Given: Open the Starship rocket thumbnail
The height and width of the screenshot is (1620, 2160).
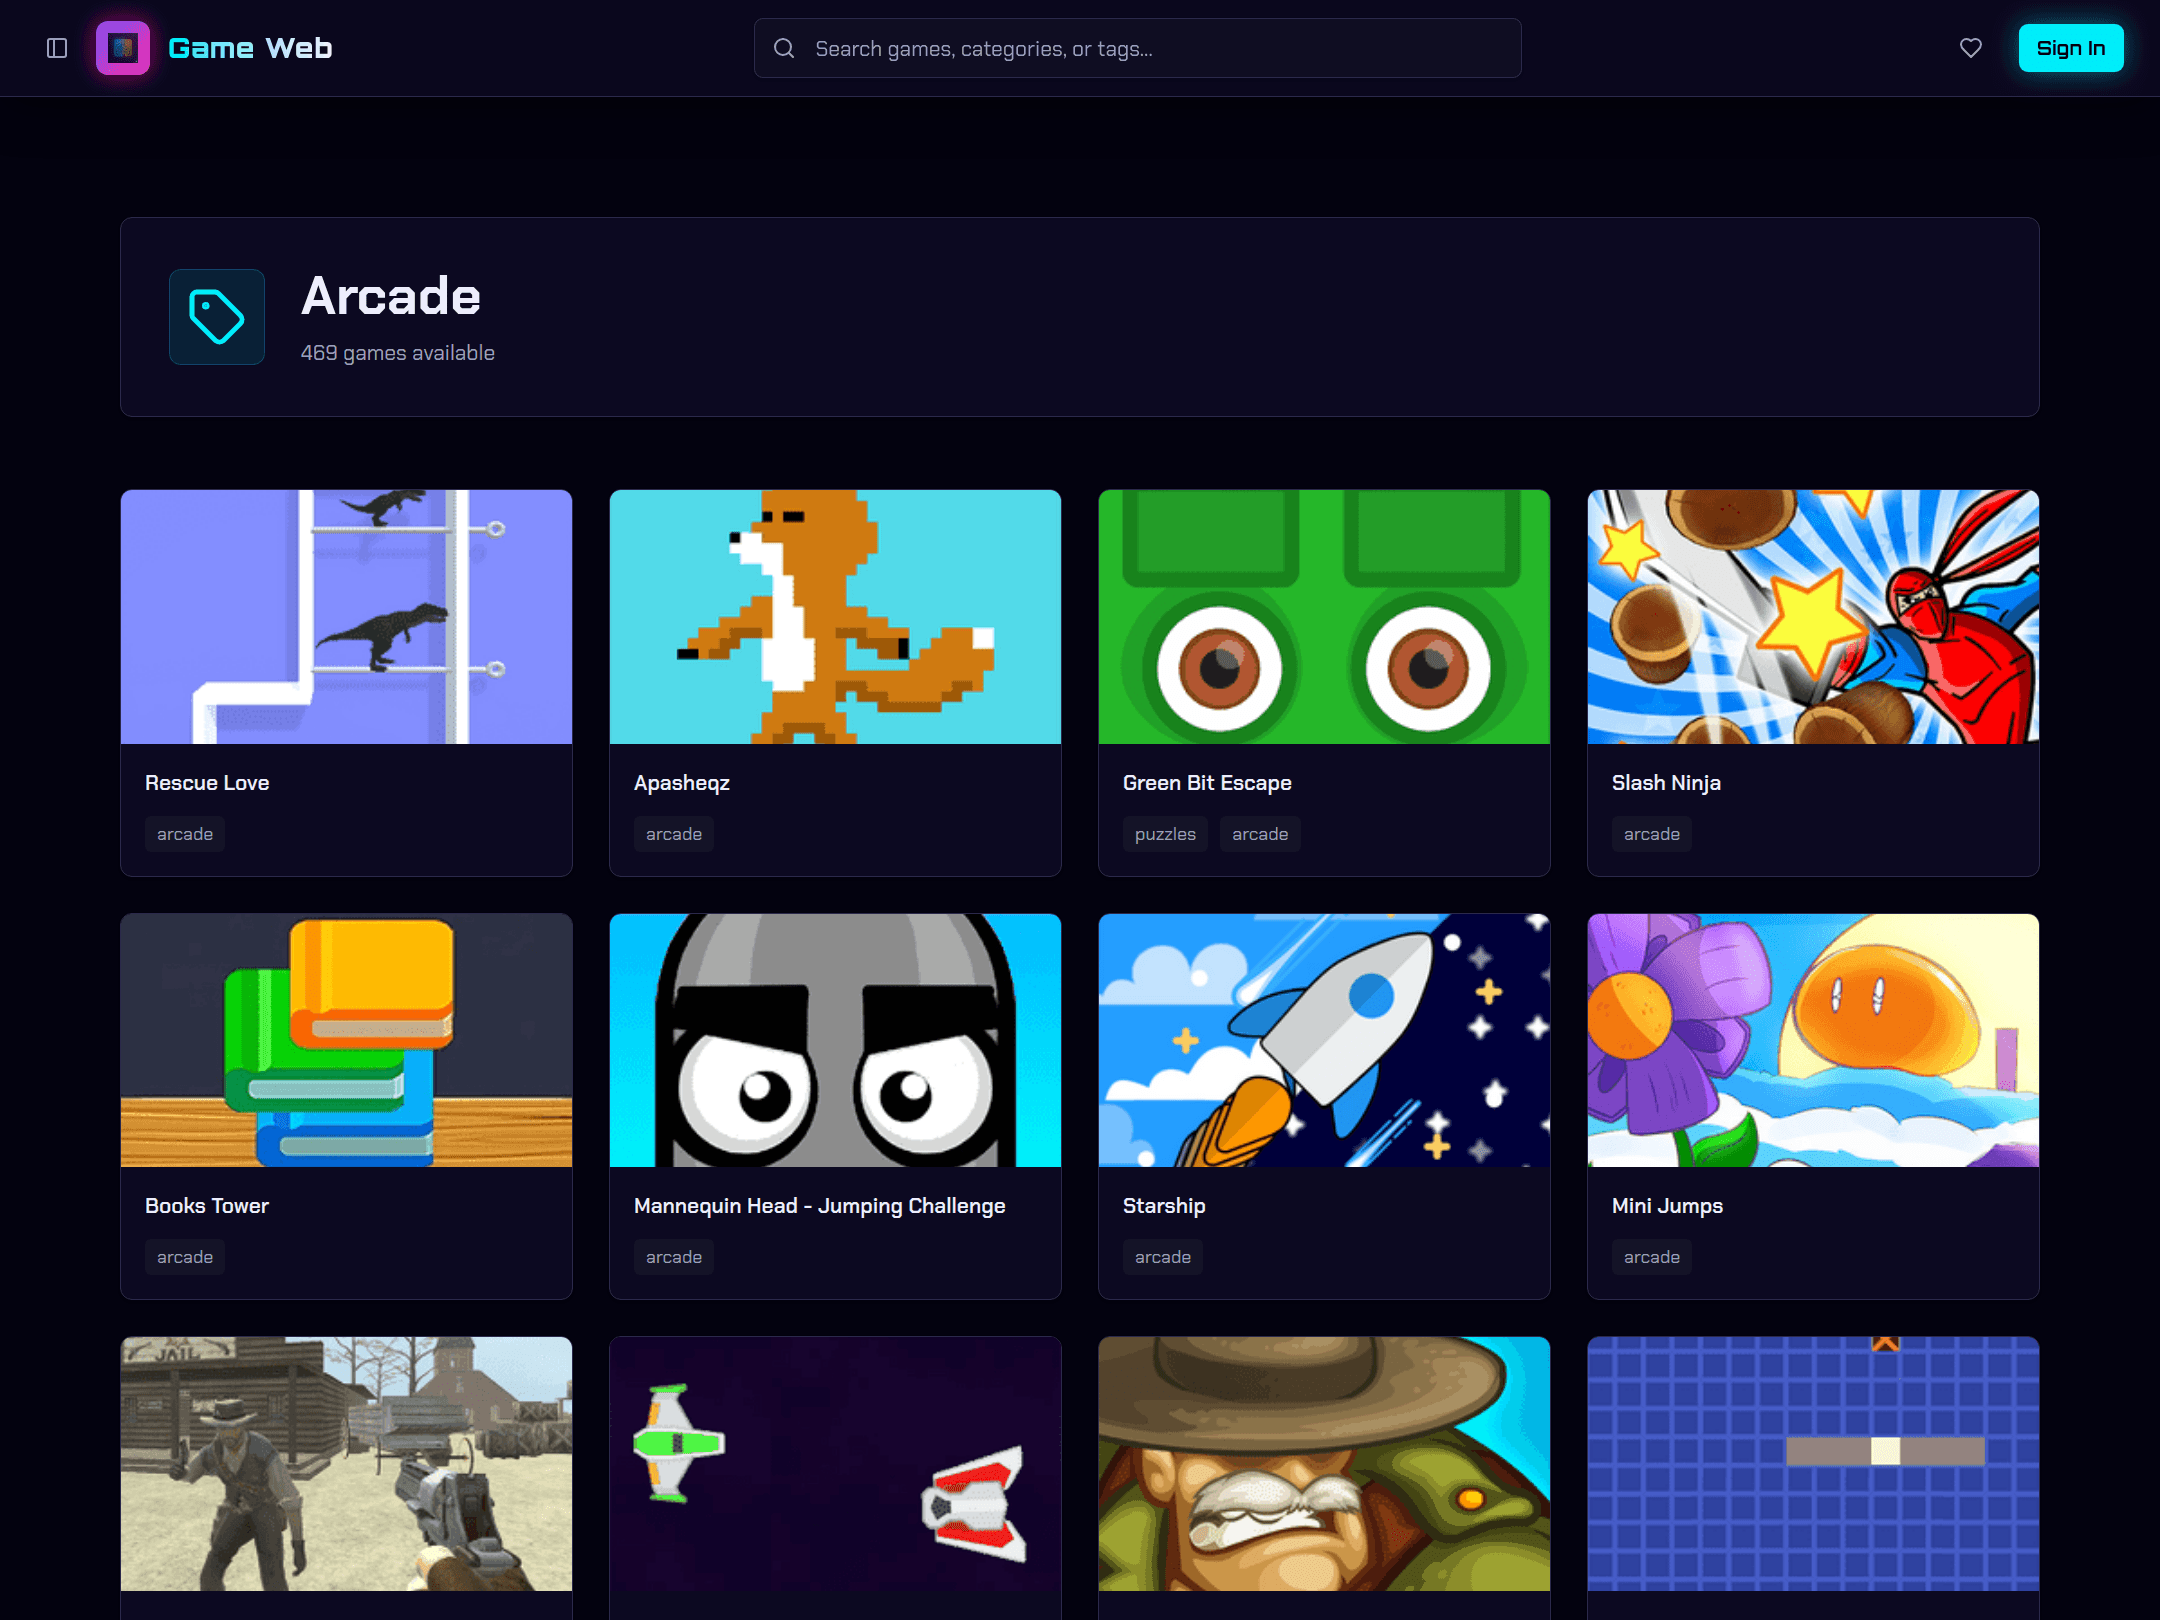Looking at the screenshot, I should pos(1324,1040).
